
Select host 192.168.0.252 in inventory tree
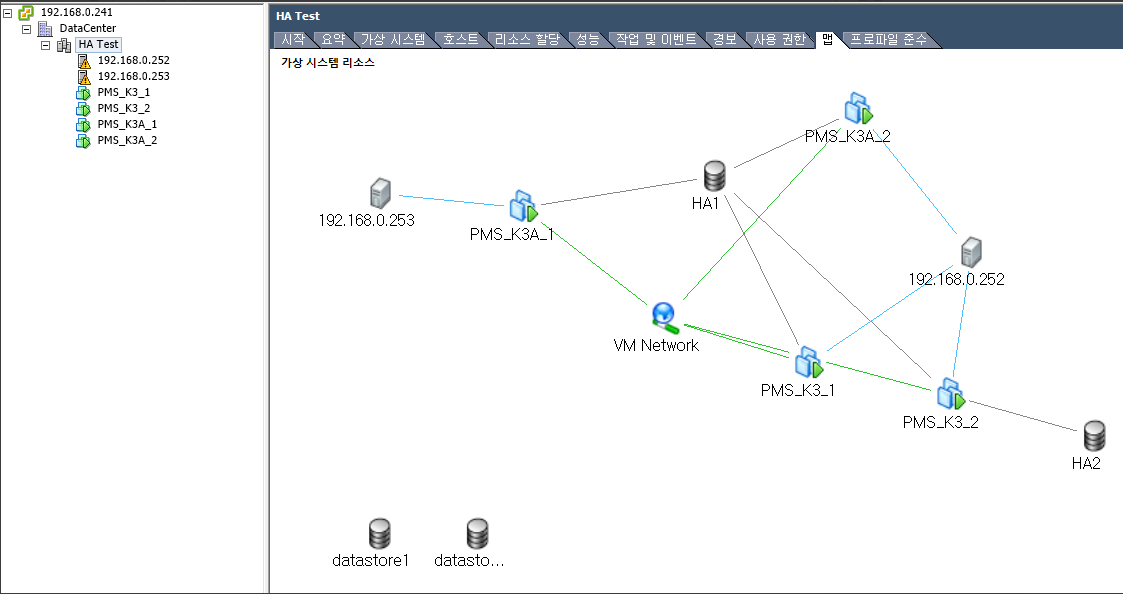coord(133,60)
